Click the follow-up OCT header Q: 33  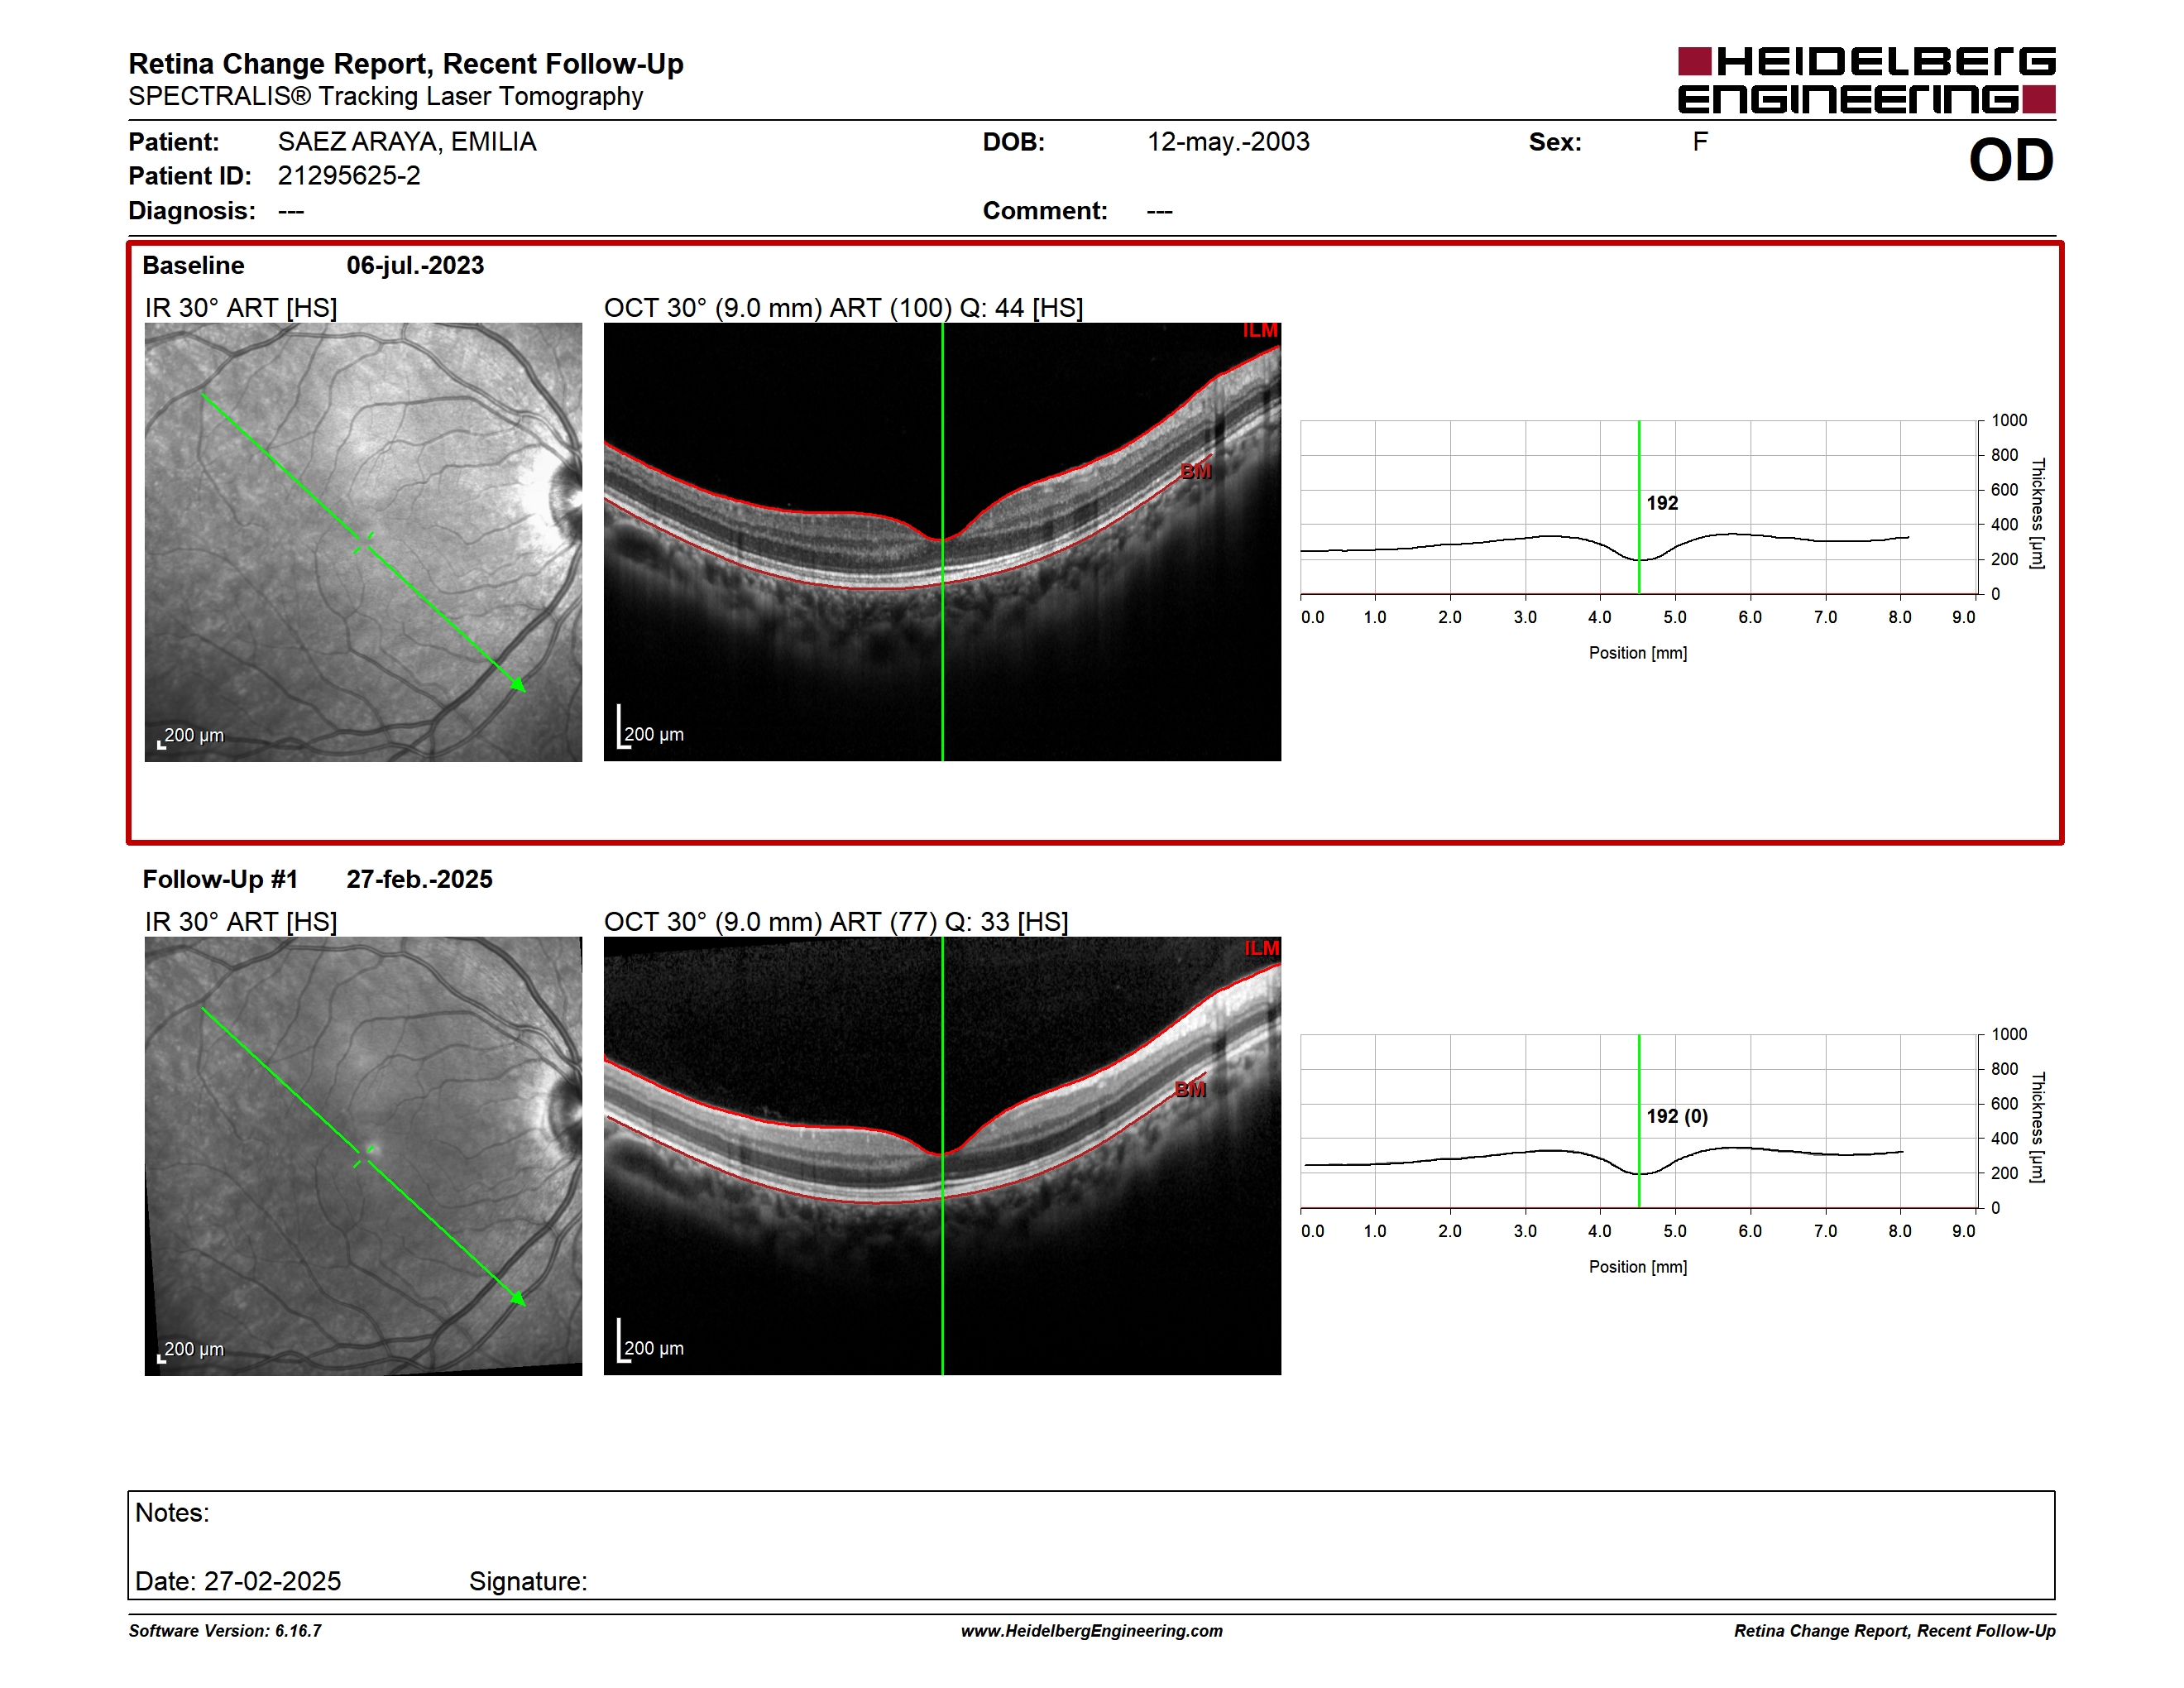977,922
